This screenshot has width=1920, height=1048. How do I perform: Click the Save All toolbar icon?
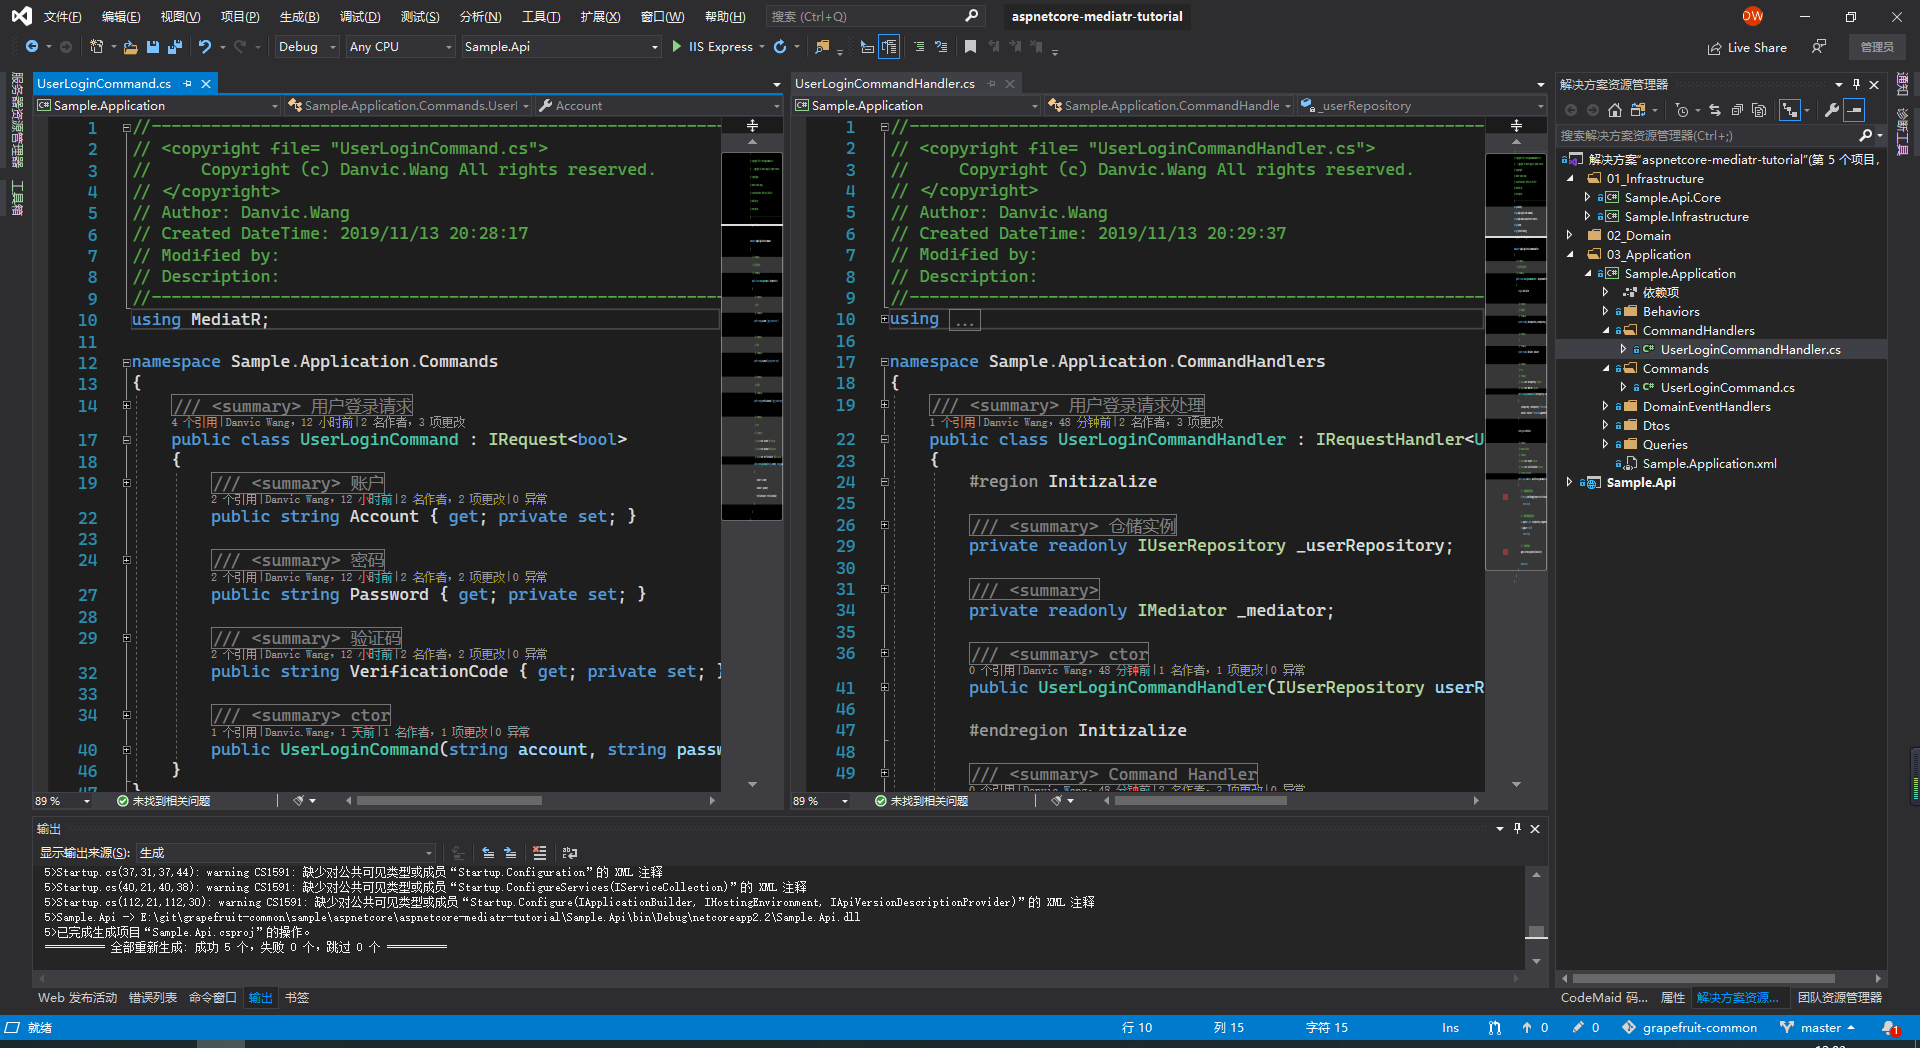(175, 47)
